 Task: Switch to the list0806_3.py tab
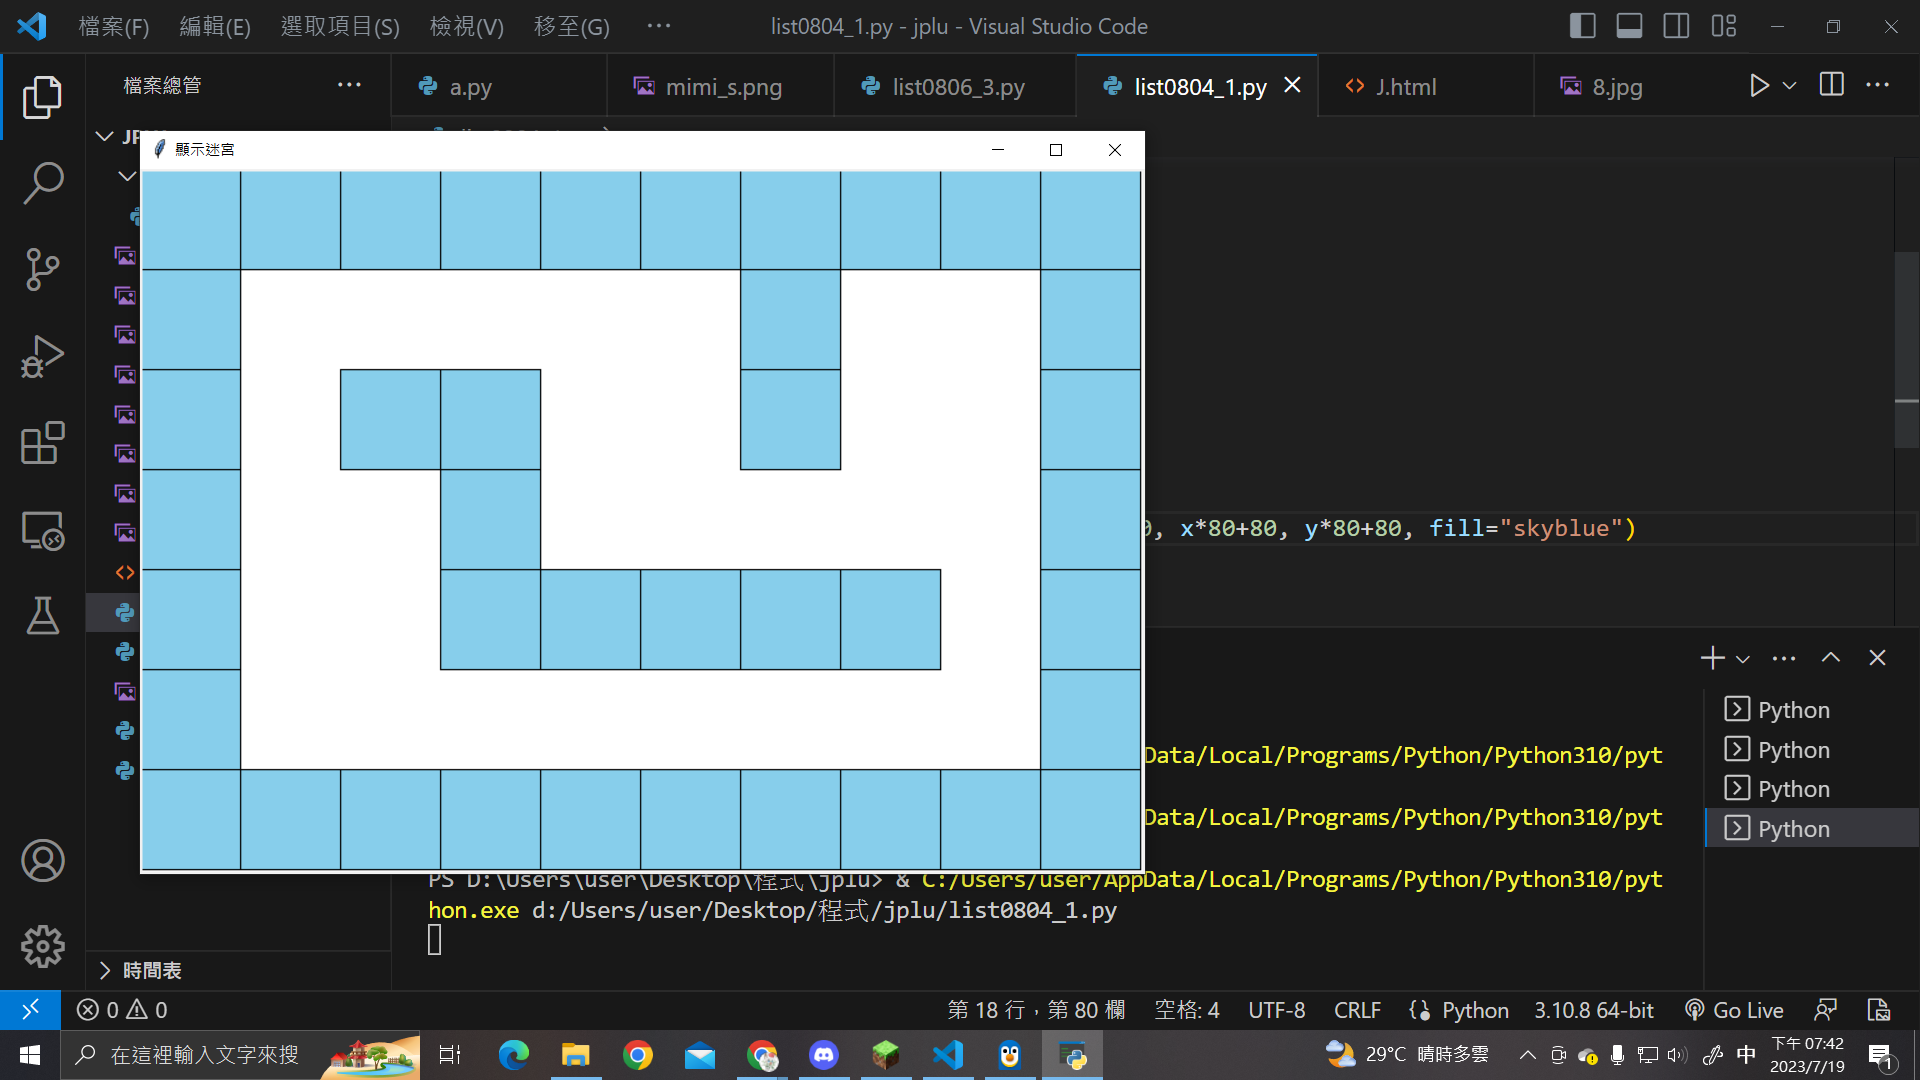[957, 87]
